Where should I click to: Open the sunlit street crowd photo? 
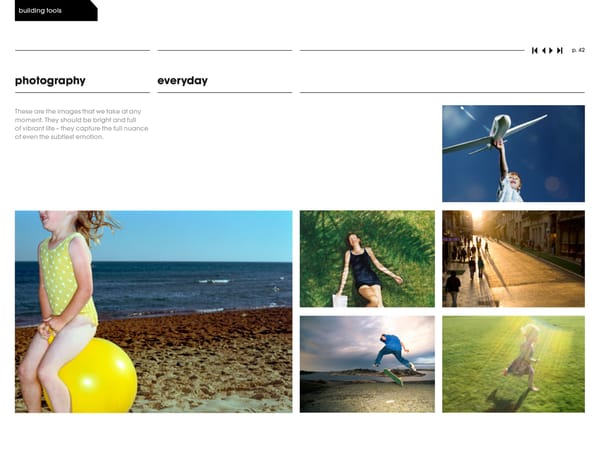click(513, 259)
